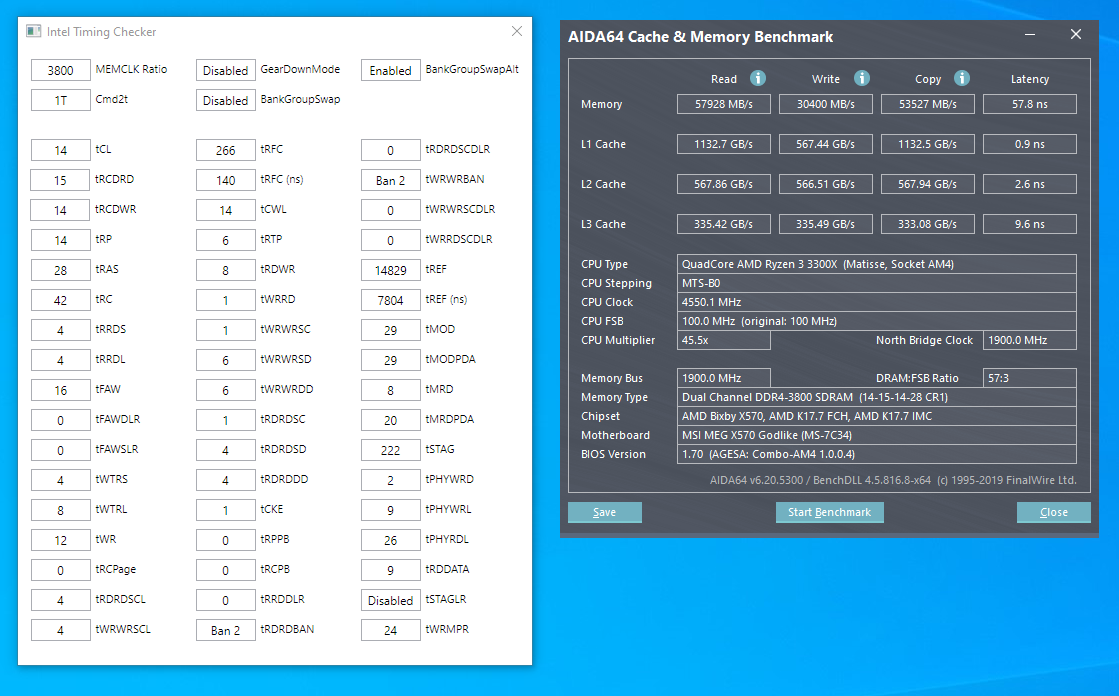Start the AIDA64 benchmark
Viewport: 1119px width, 696px height.
click(829, 512)
